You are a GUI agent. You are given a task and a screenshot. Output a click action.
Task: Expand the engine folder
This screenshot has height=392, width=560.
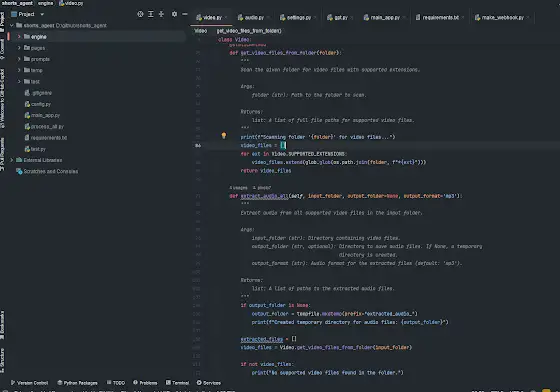tap(19, 36)
